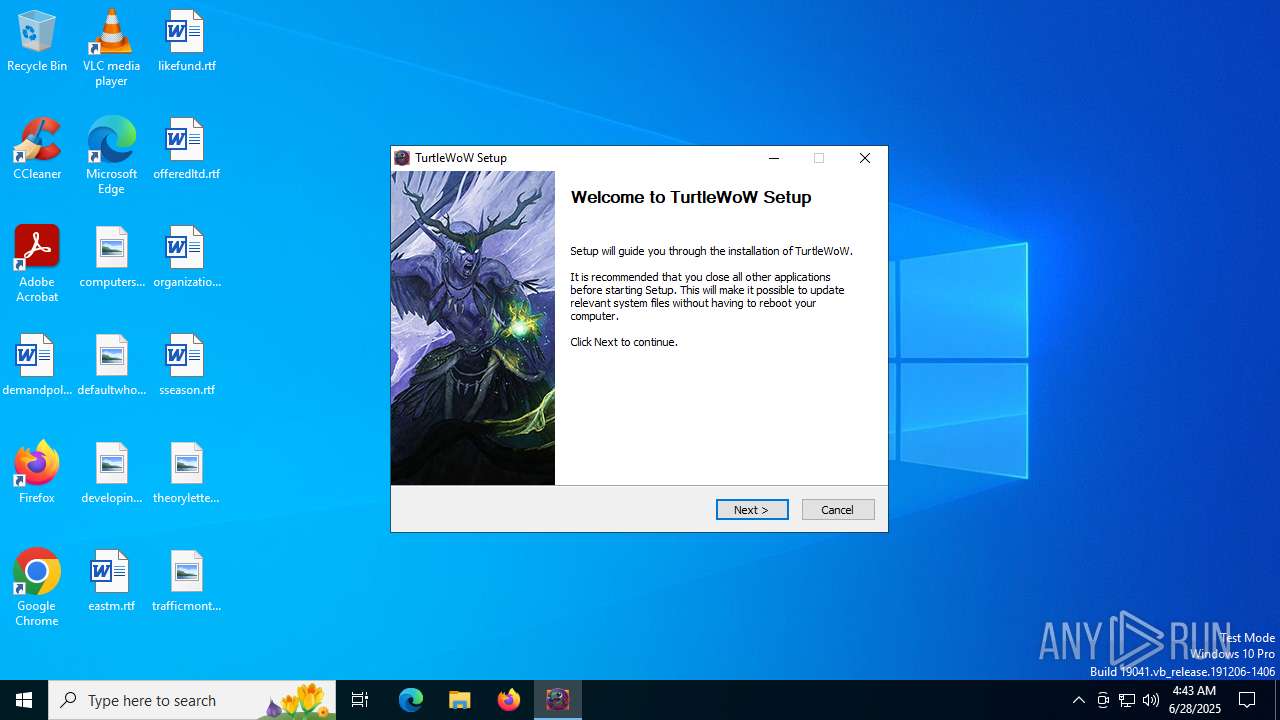
Task: Select the Google Chrome desktop shortcut
Action: (37, 588)
